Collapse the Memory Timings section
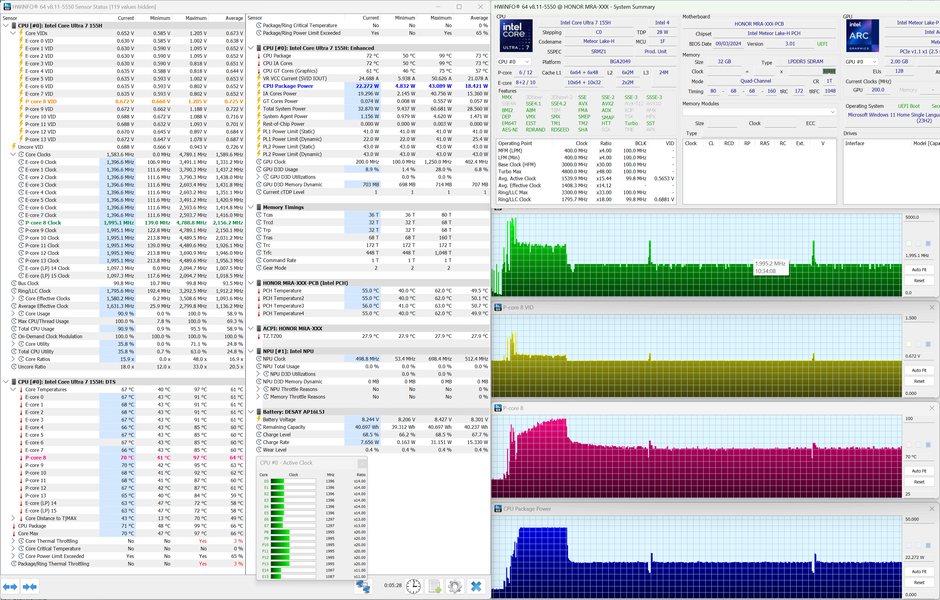This screenshot has height=600, width=940. tap(252, 207)
